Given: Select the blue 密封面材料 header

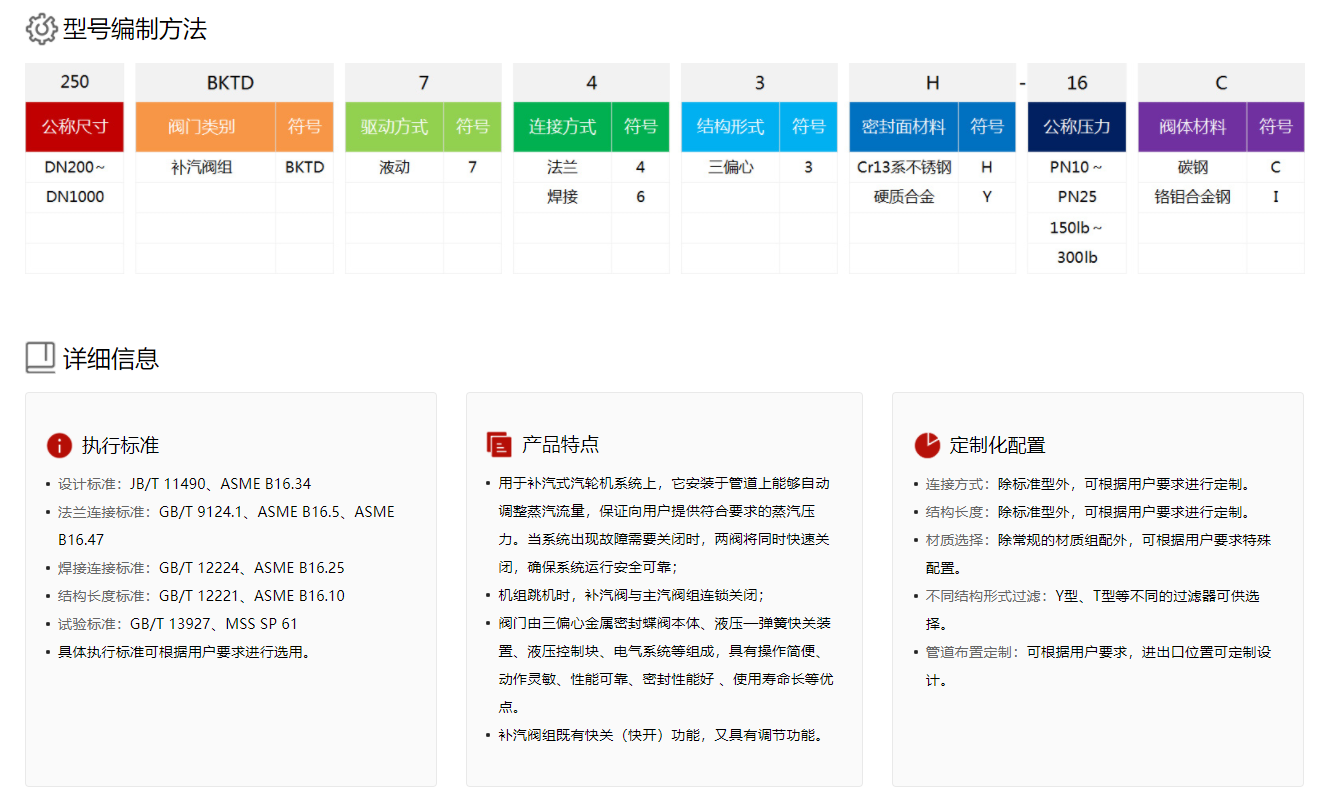Looking at the screenshot, I should point(903,127).
